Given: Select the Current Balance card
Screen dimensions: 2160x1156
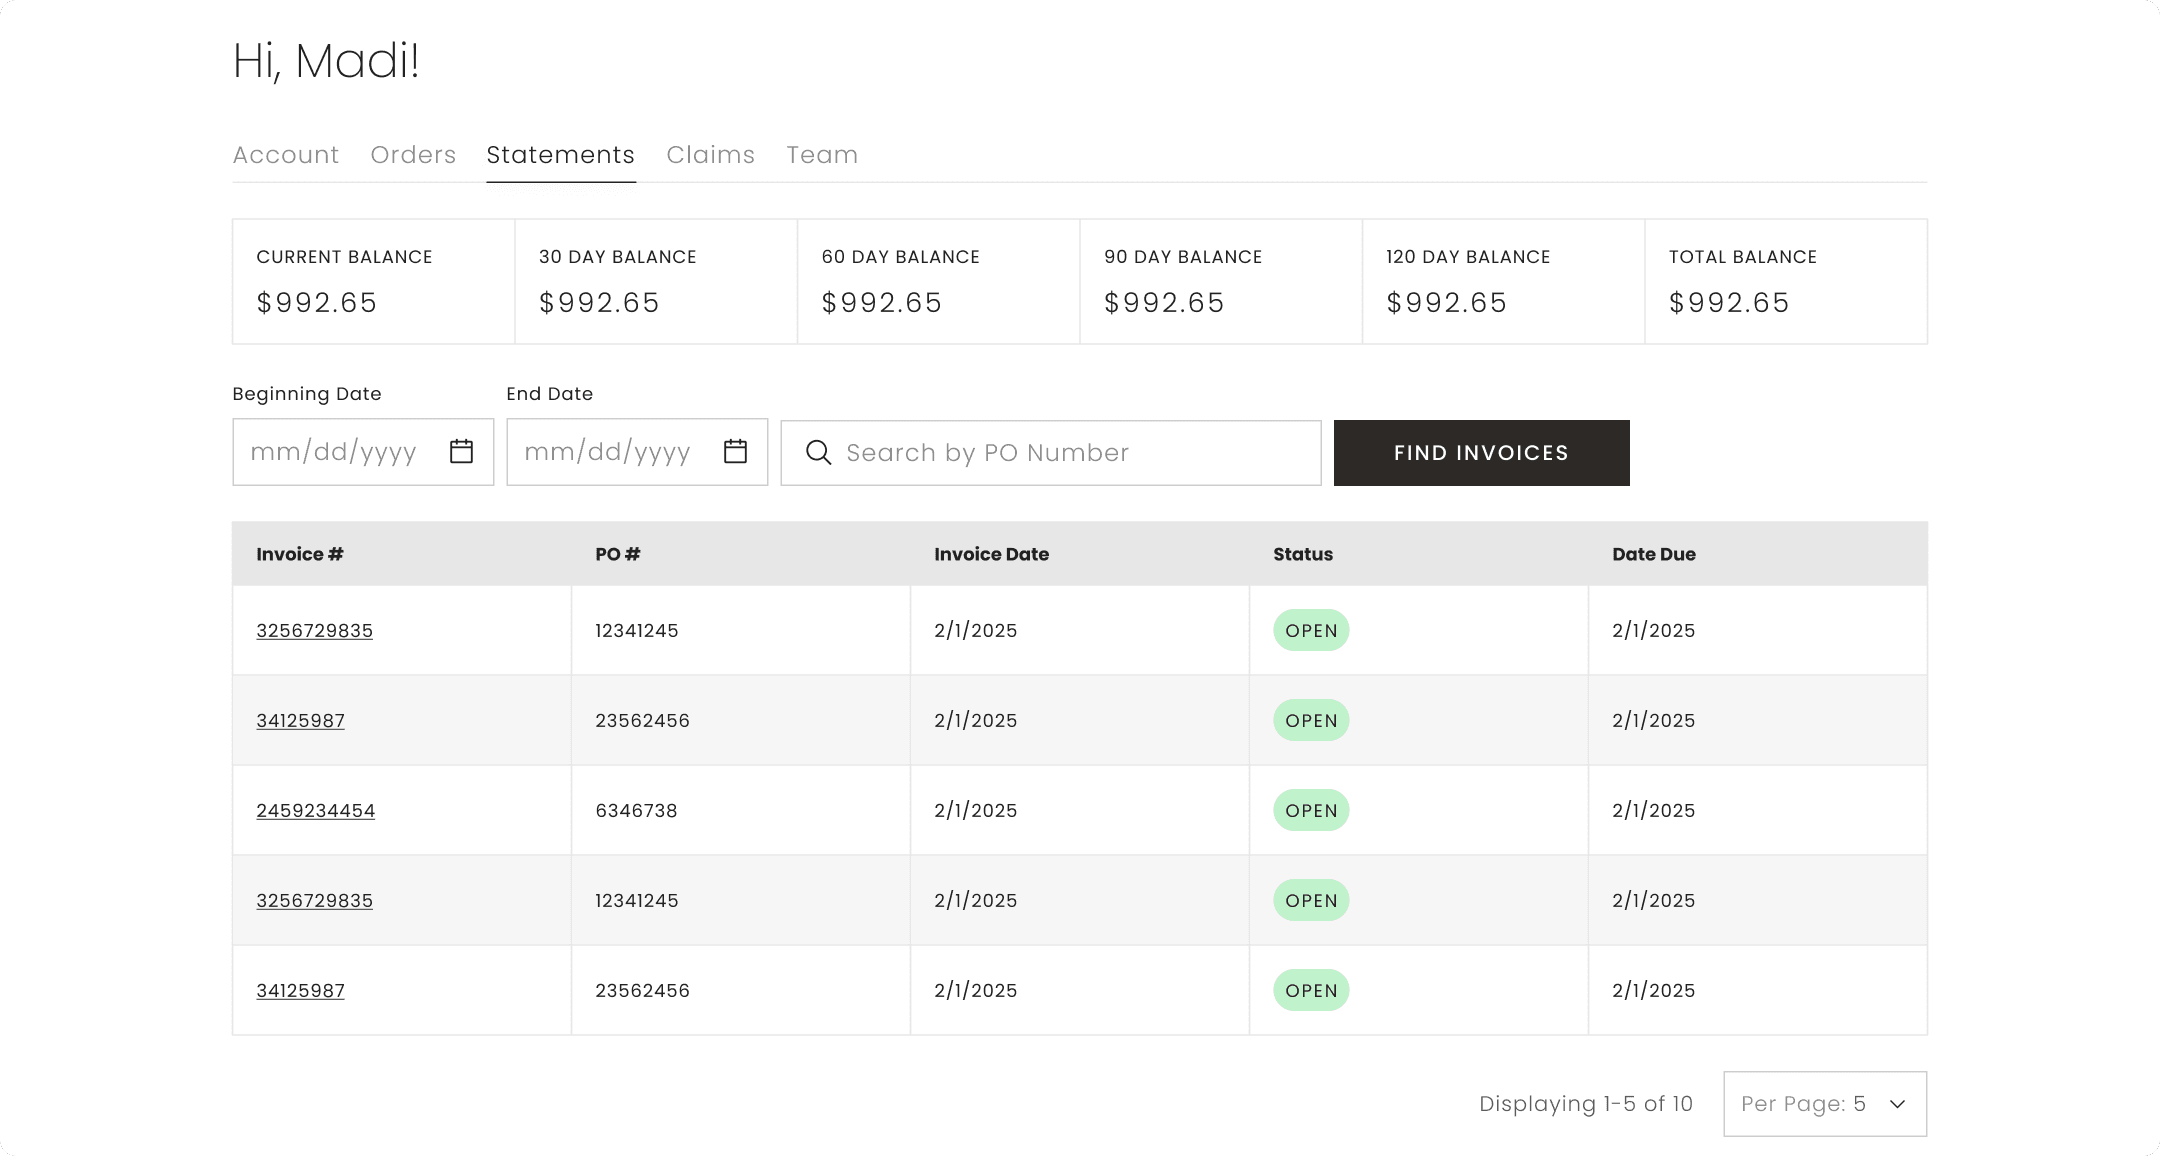Looking at the screenshot, I should tap(372, 281).
